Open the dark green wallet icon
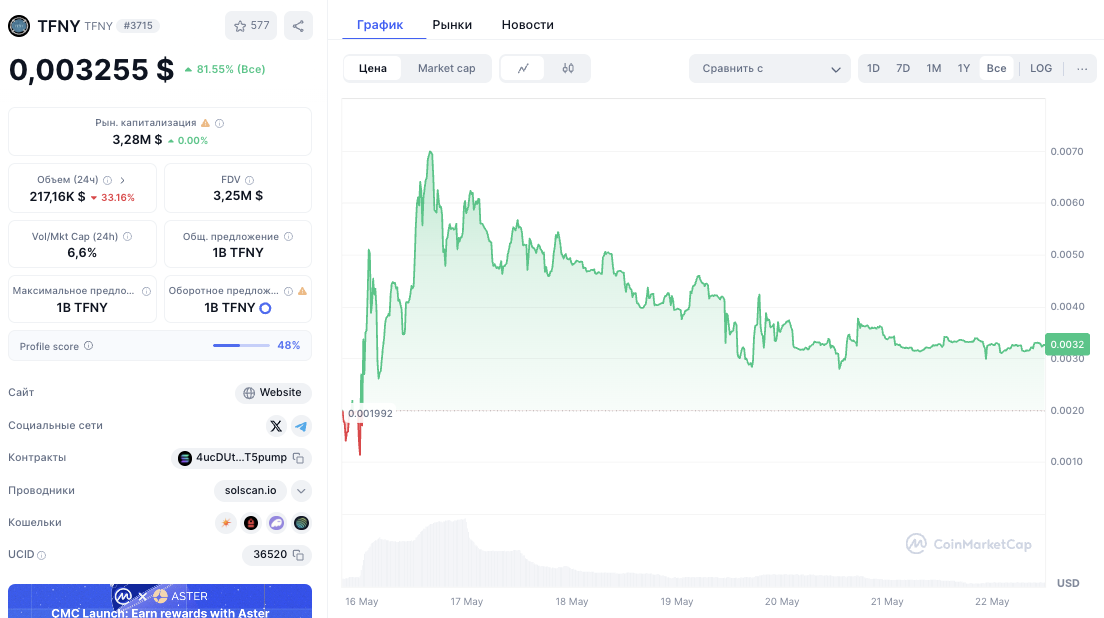 (301, 523)
